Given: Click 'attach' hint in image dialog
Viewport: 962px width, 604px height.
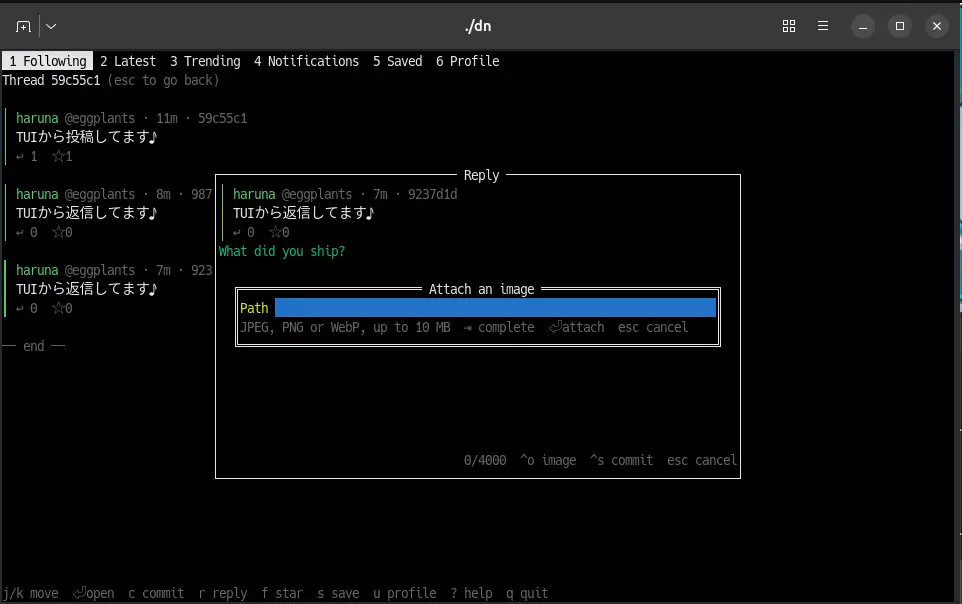Looking at the screenshot, I should point(576,328).
